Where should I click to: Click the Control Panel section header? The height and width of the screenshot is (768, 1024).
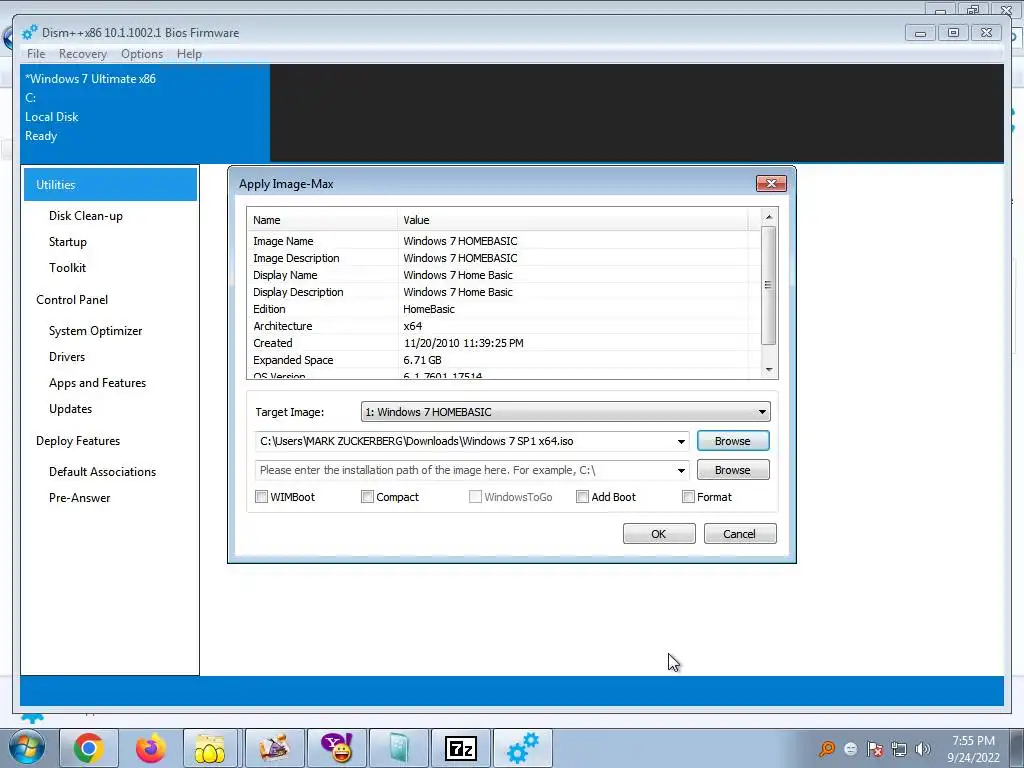click(72, 300)
